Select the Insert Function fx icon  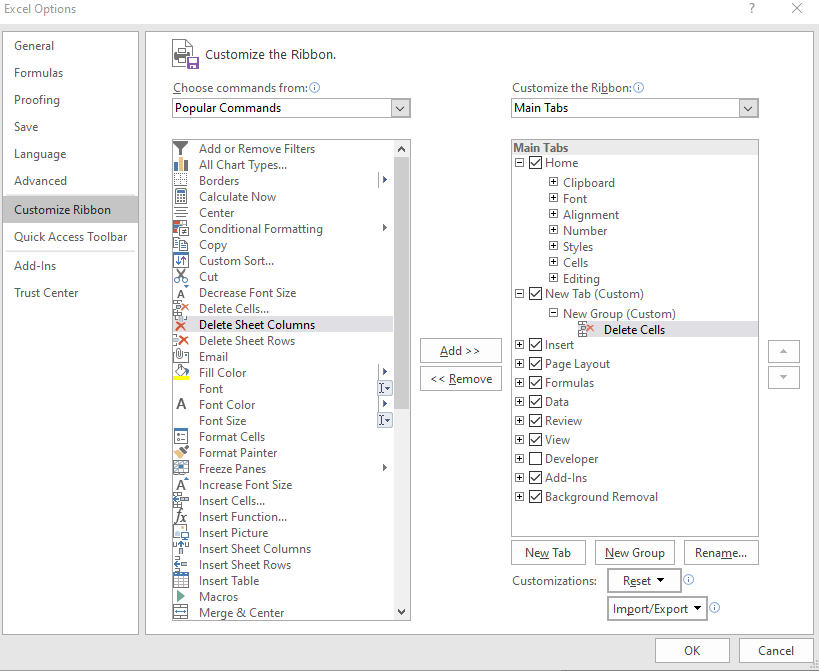[x=181, y=517]
